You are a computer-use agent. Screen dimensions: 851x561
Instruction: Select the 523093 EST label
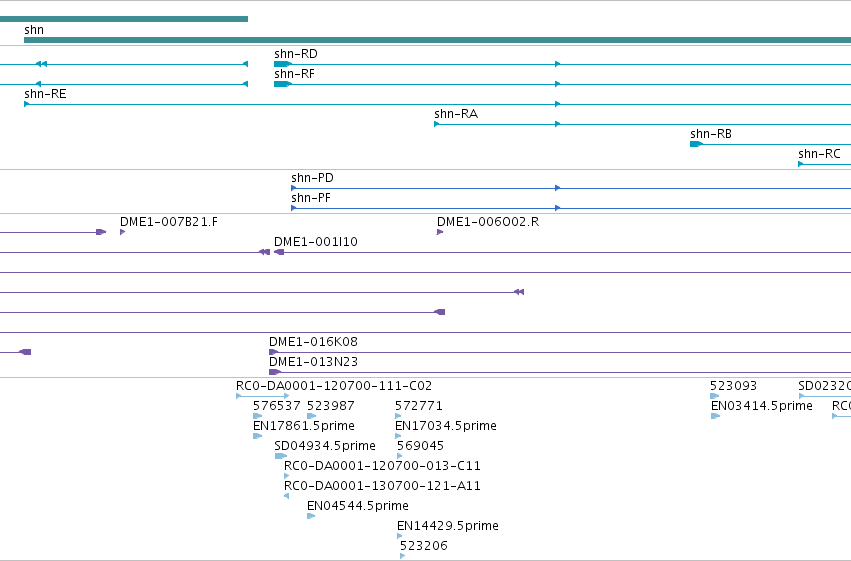pos(733,386)
